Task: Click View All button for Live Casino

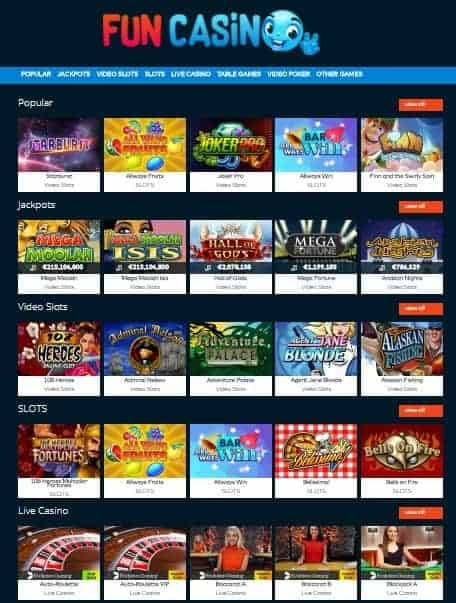Action: (x=421, y=513)
